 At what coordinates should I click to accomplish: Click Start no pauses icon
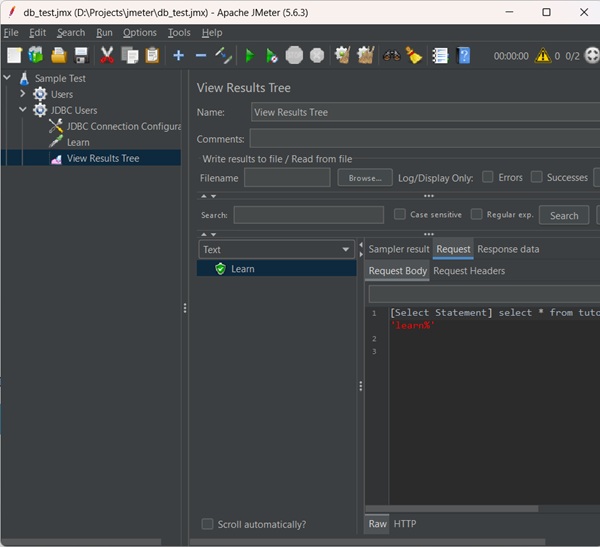(x=272, y=56)
